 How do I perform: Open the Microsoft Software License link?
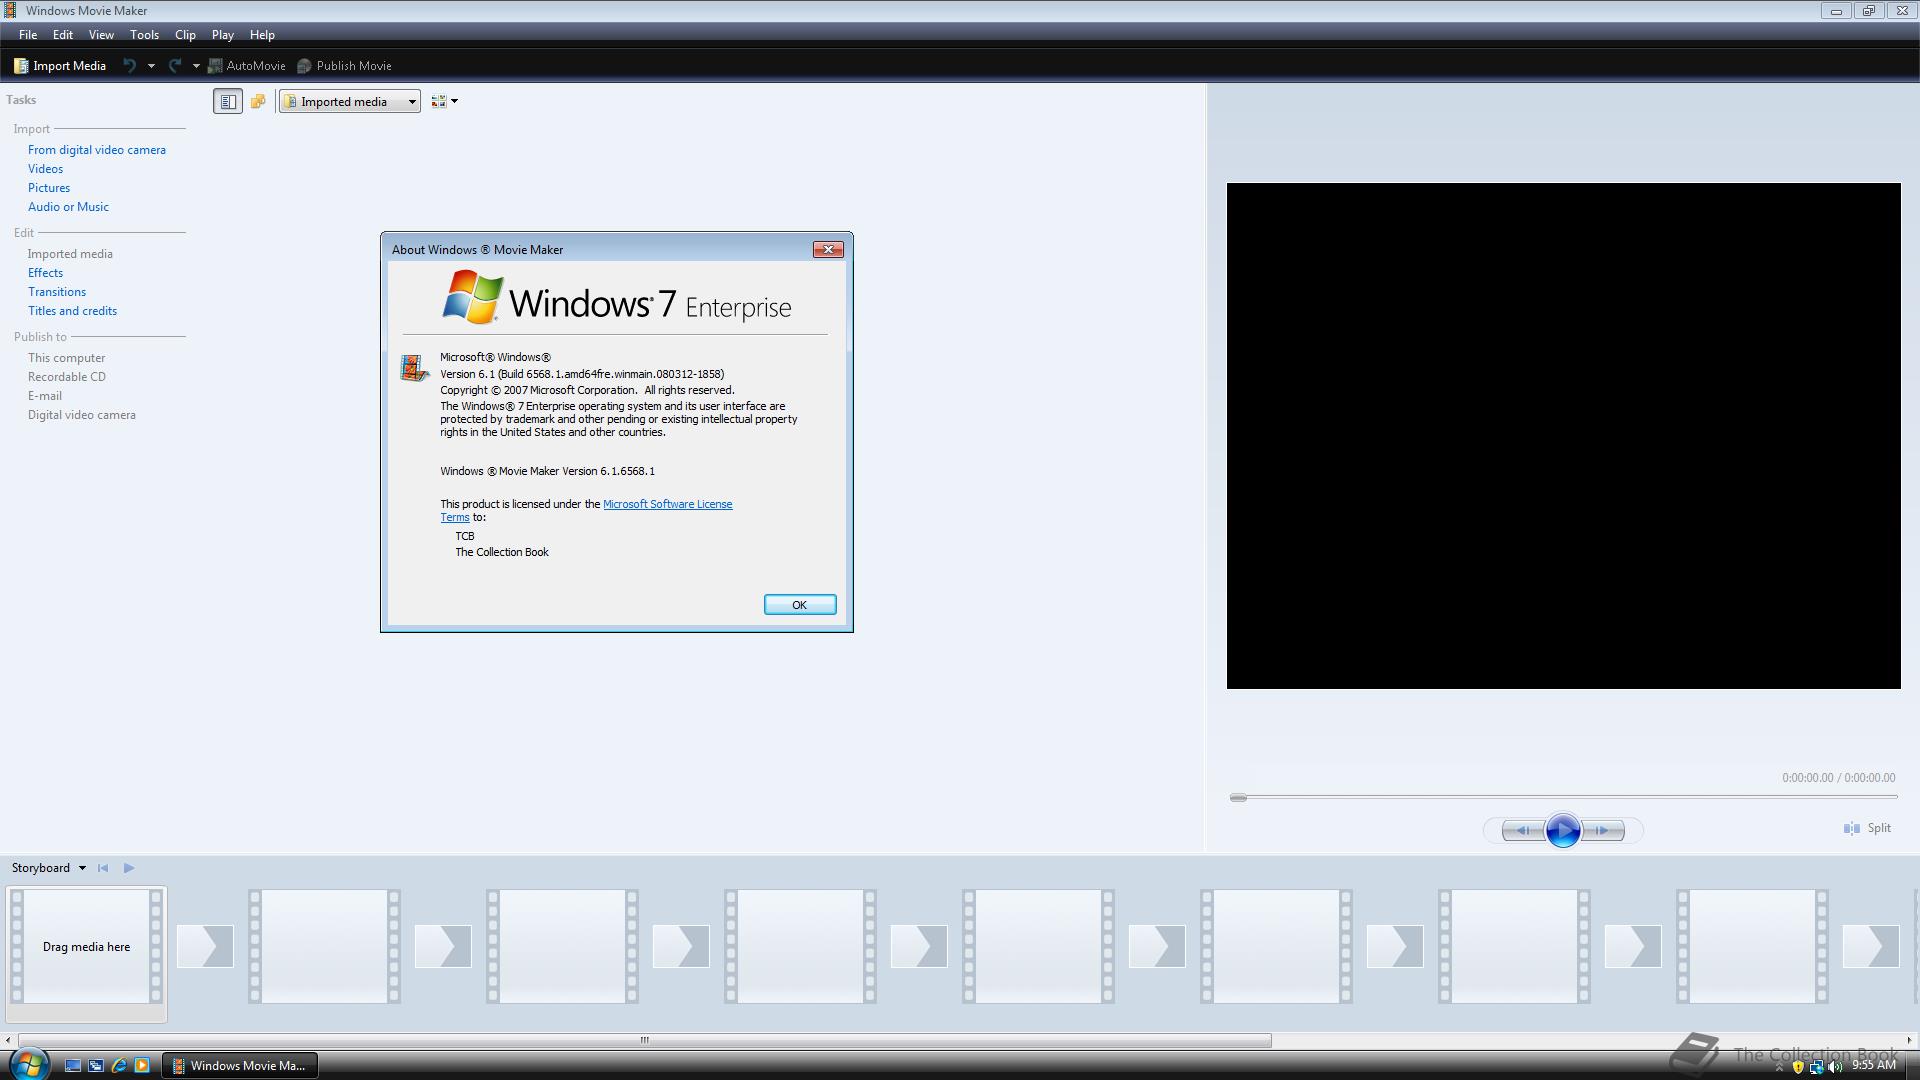click(667, 504)
